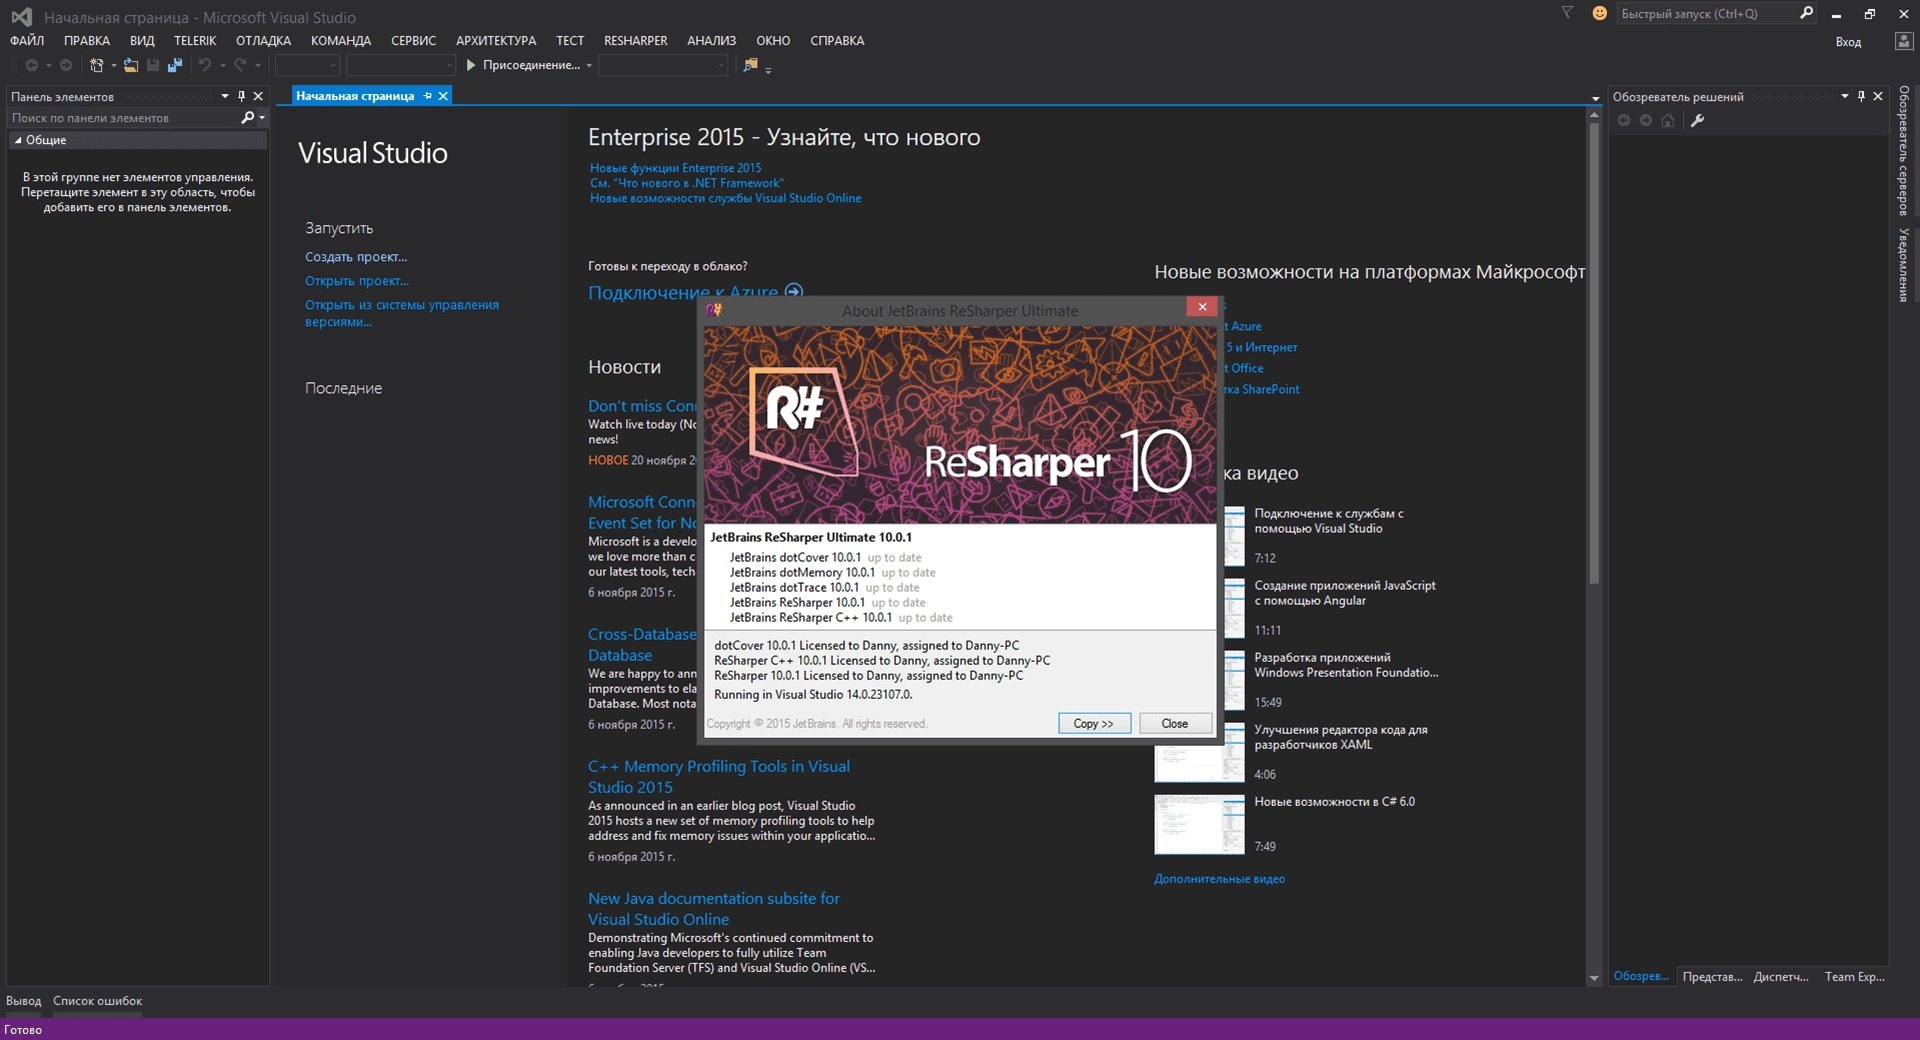Click the Solution Explorer Home icon
1920x1040 pixels.
point(1668,121)
